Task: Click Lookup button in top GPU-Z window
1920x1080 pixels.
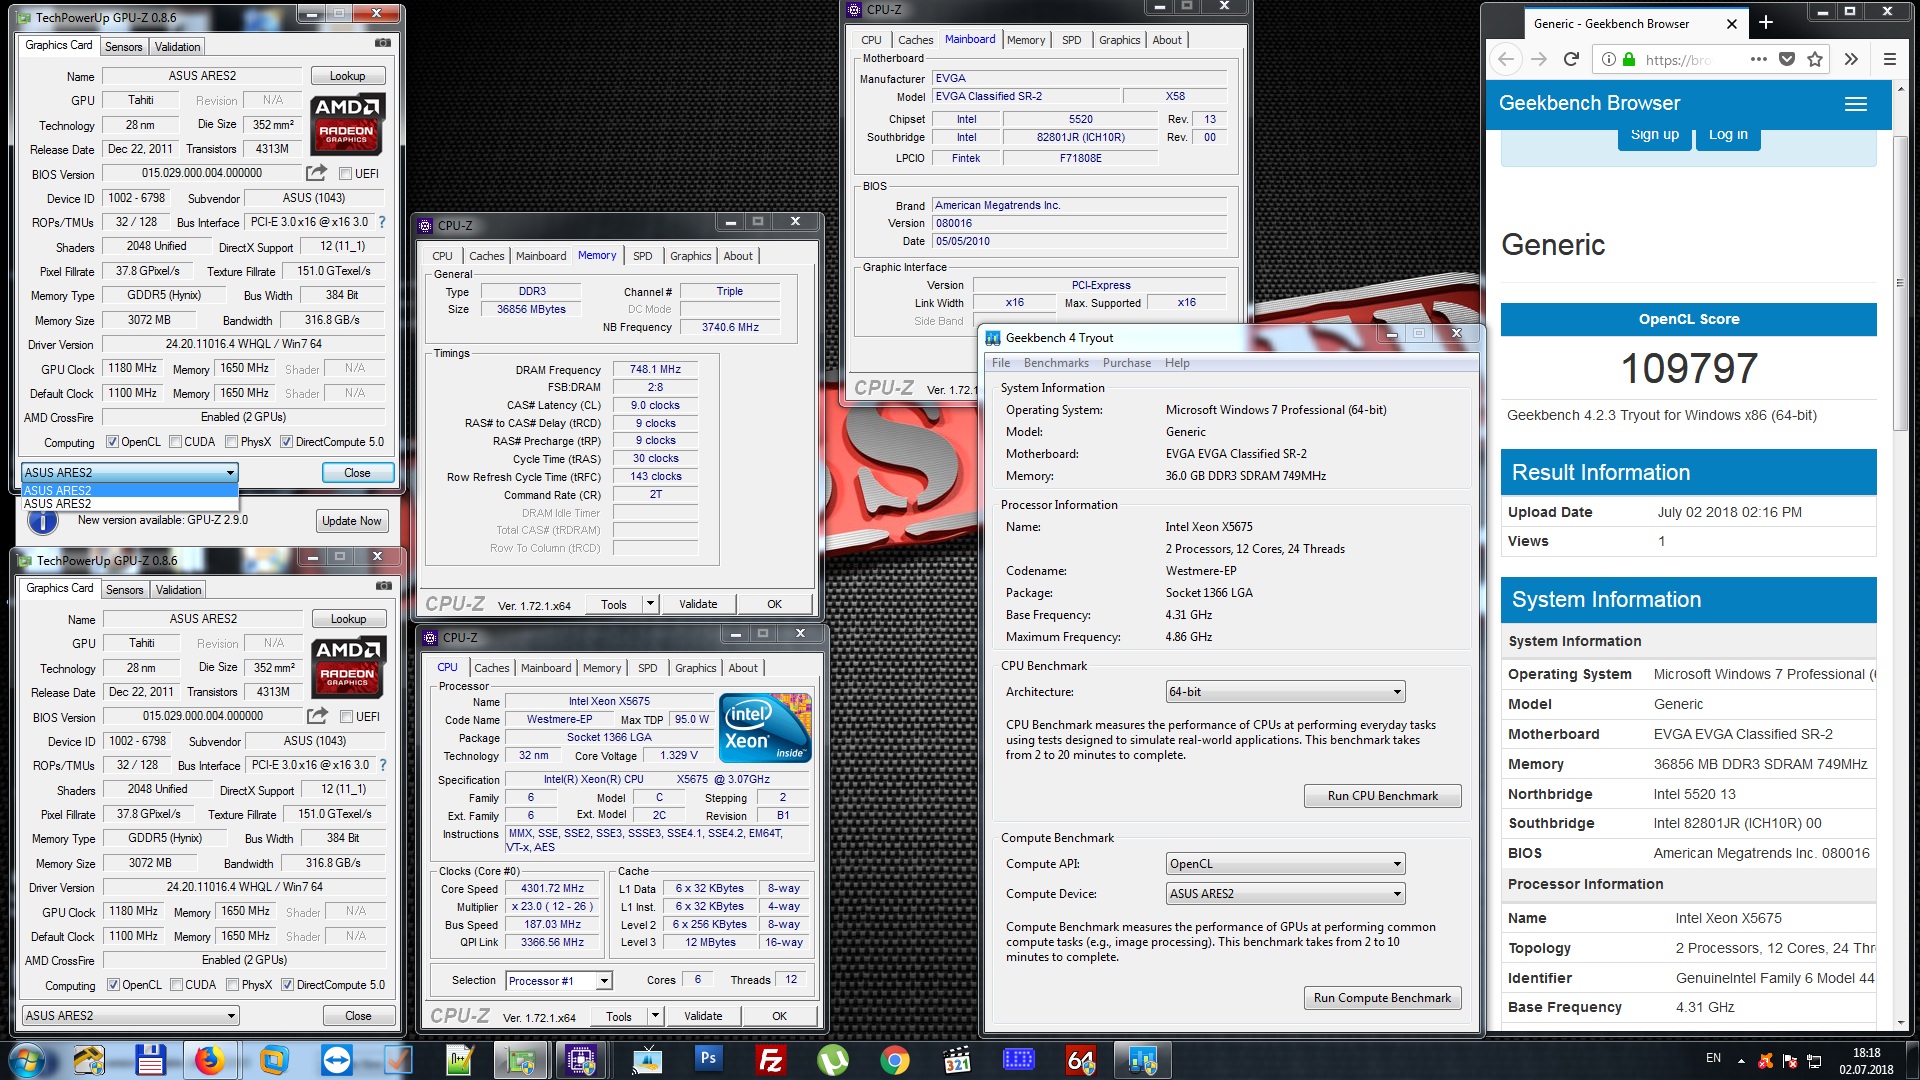Action: 347,76
